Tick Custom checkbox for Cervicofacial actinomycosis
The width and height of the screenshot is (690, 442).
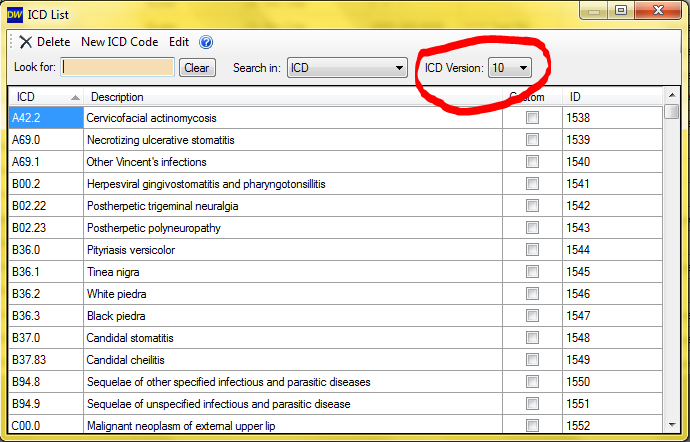532,118
